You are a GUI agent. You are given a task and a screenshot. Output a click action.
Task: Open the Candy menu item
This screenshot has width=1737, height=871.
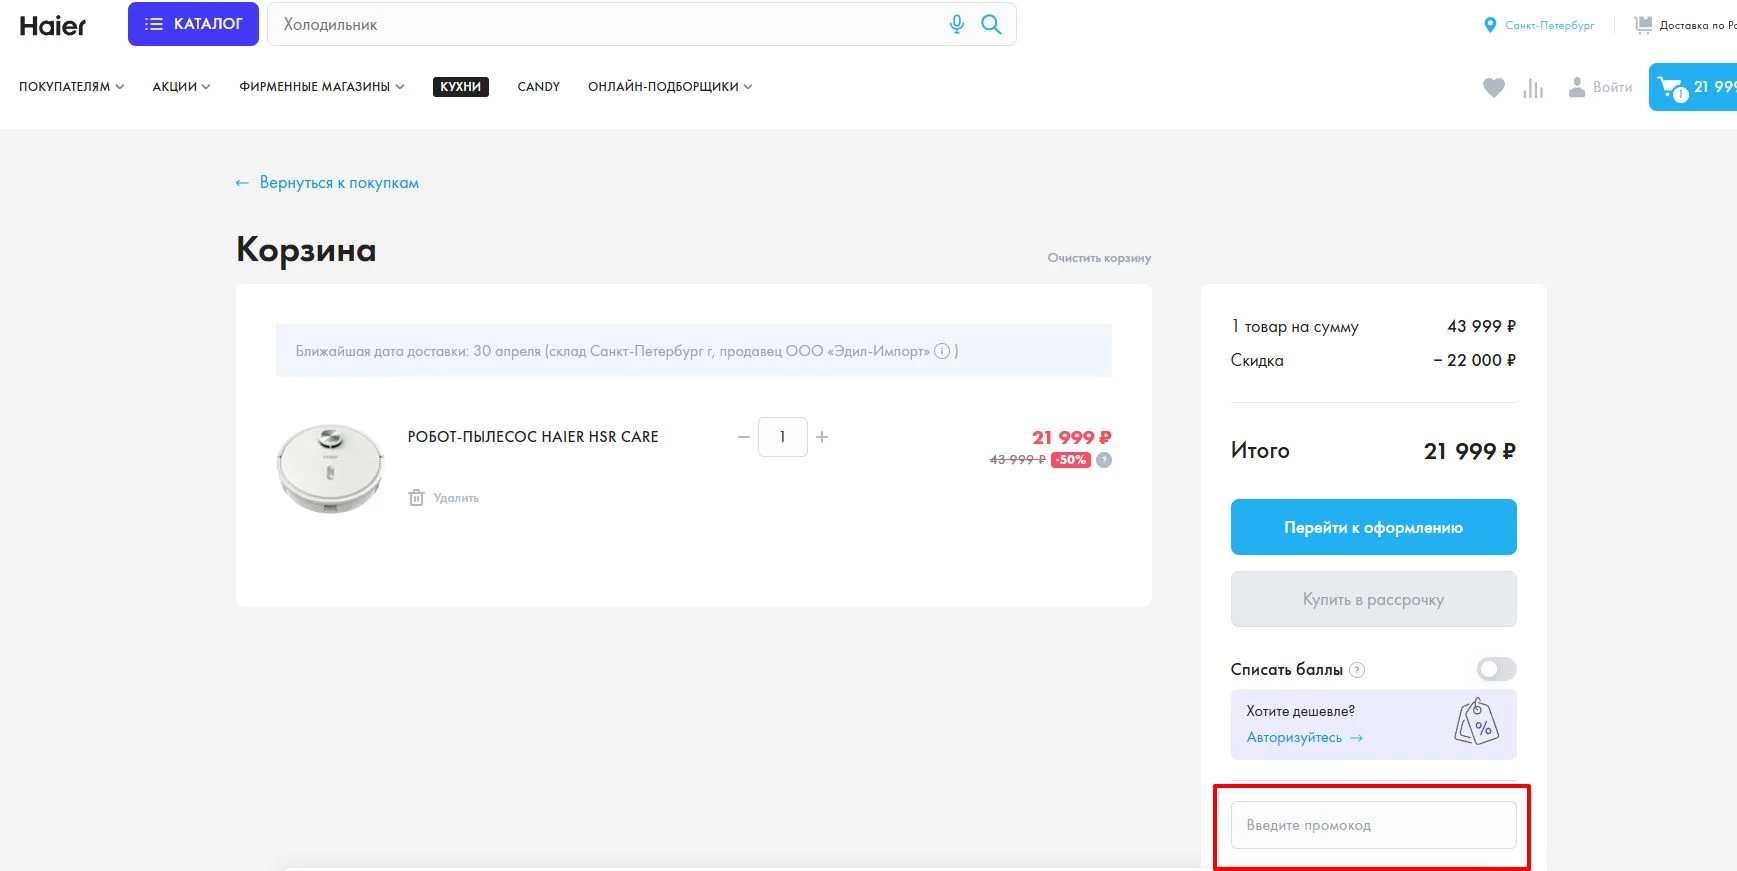point(539,87)
